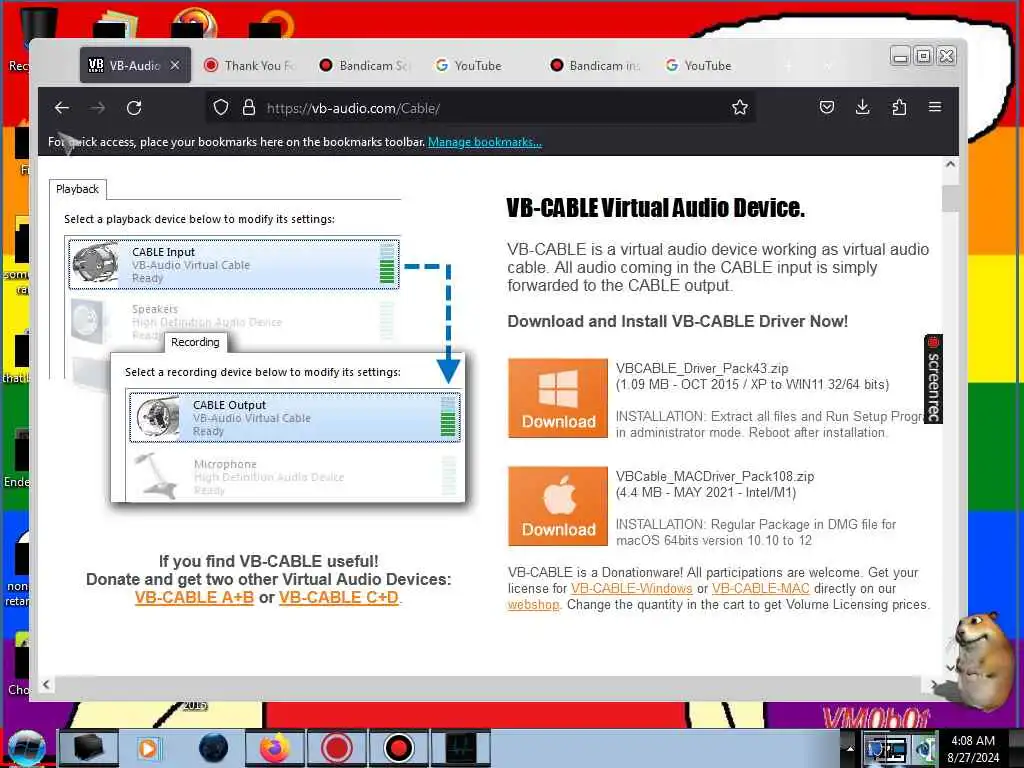
Task: Reload the vb-audio page
Action: click(x=134, y=108)
